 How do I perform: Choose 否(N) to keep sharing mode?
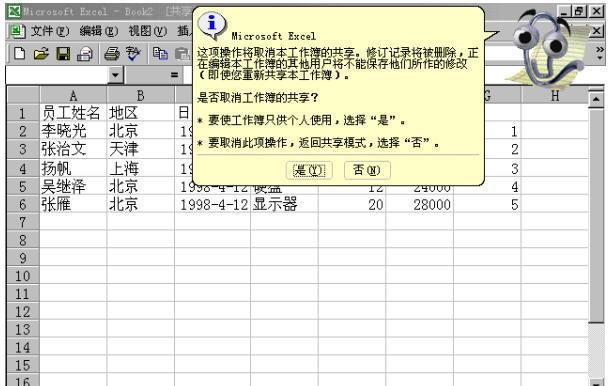coord(367,170)
